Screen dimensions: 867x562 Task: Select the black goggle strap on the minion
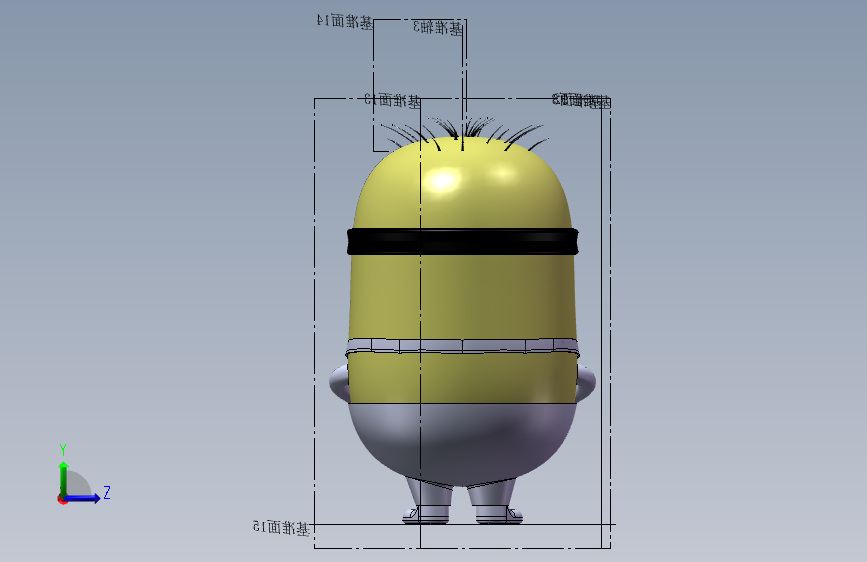[x=463, y=242]
